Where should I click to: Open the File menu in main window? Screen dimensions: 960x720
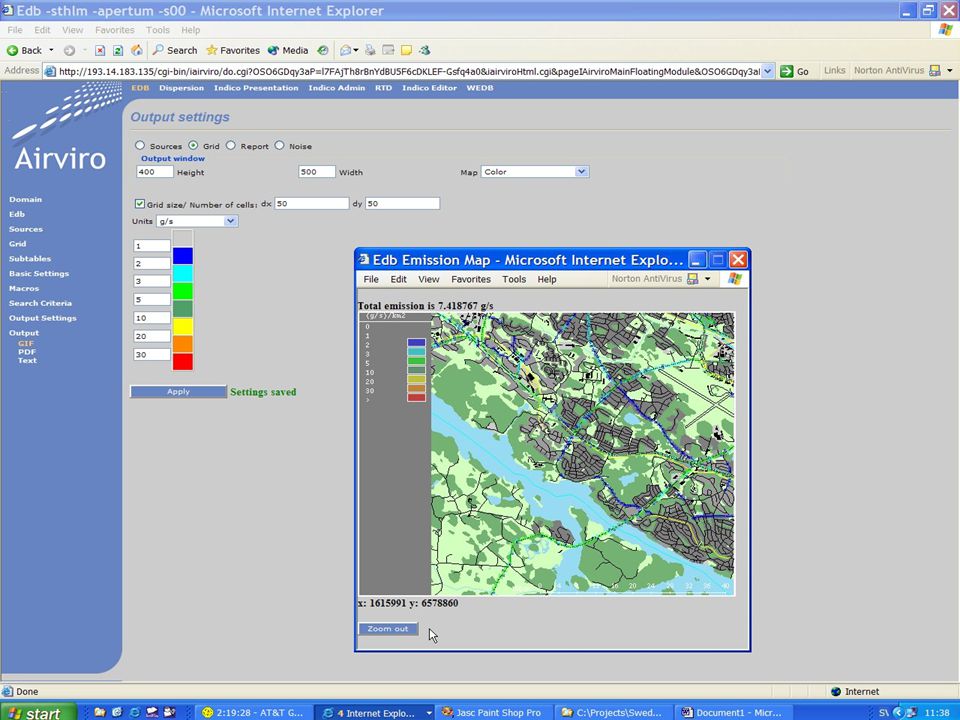[15, 30]
